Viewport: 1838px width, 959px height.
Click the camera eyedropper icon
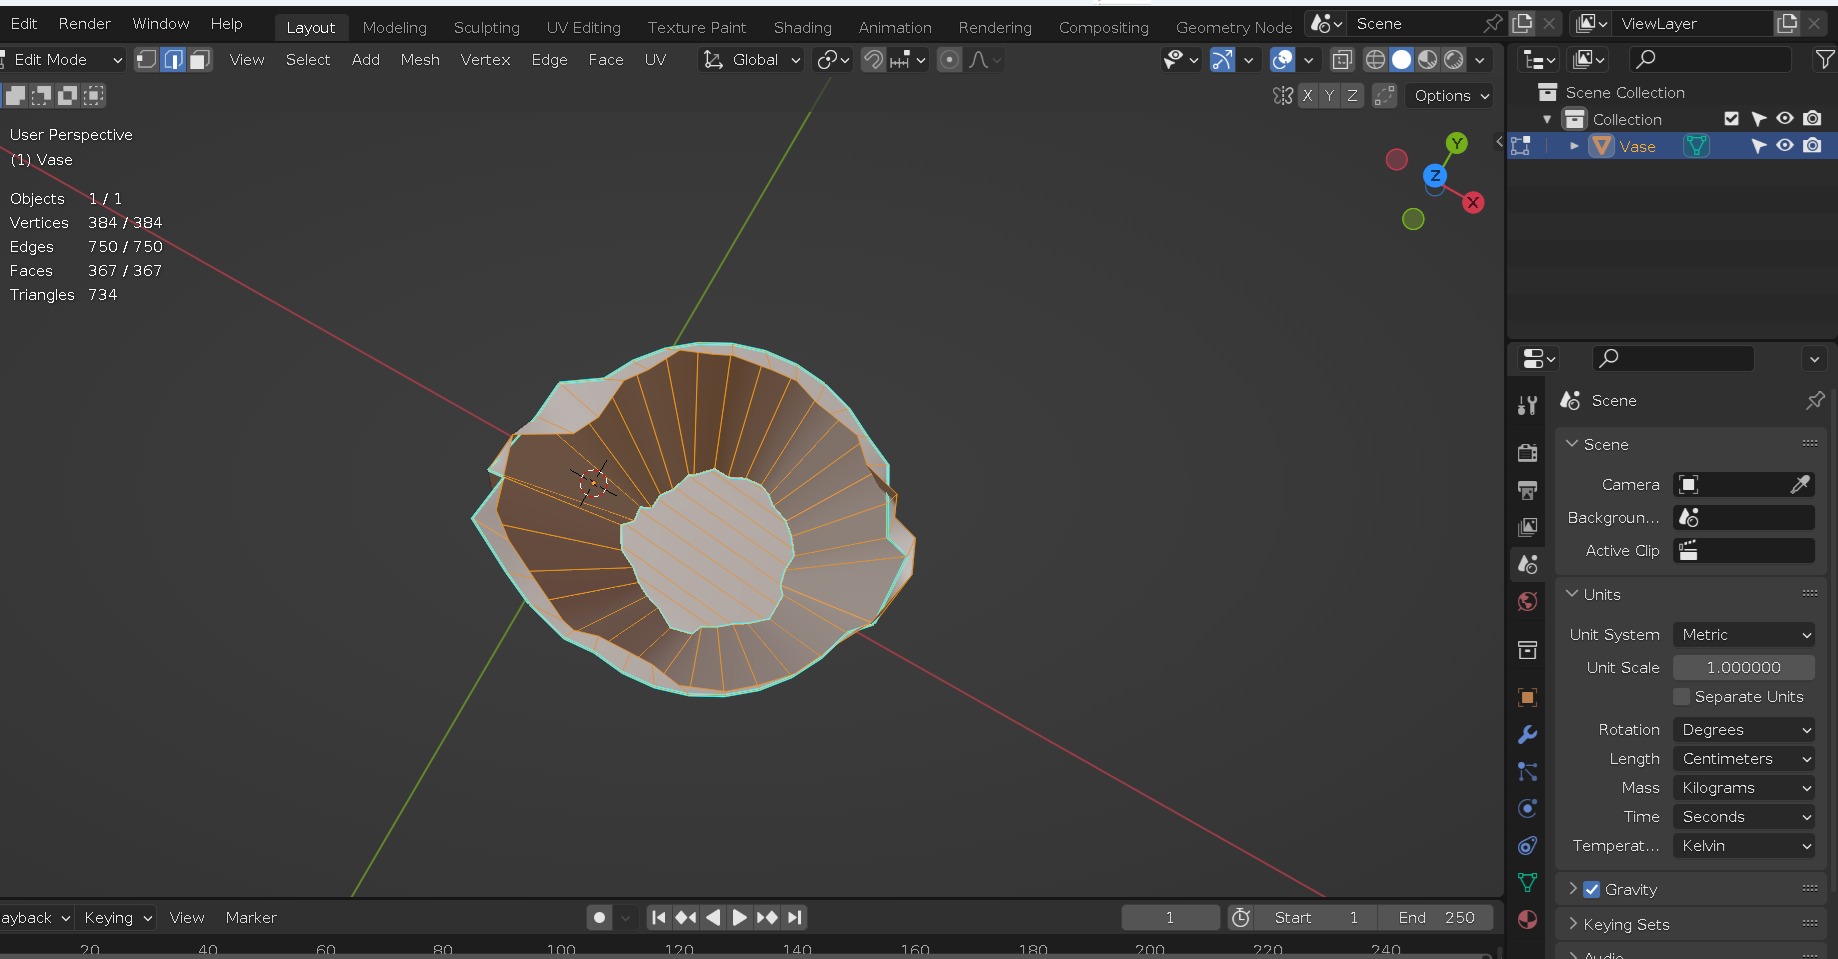point(1800,484)
